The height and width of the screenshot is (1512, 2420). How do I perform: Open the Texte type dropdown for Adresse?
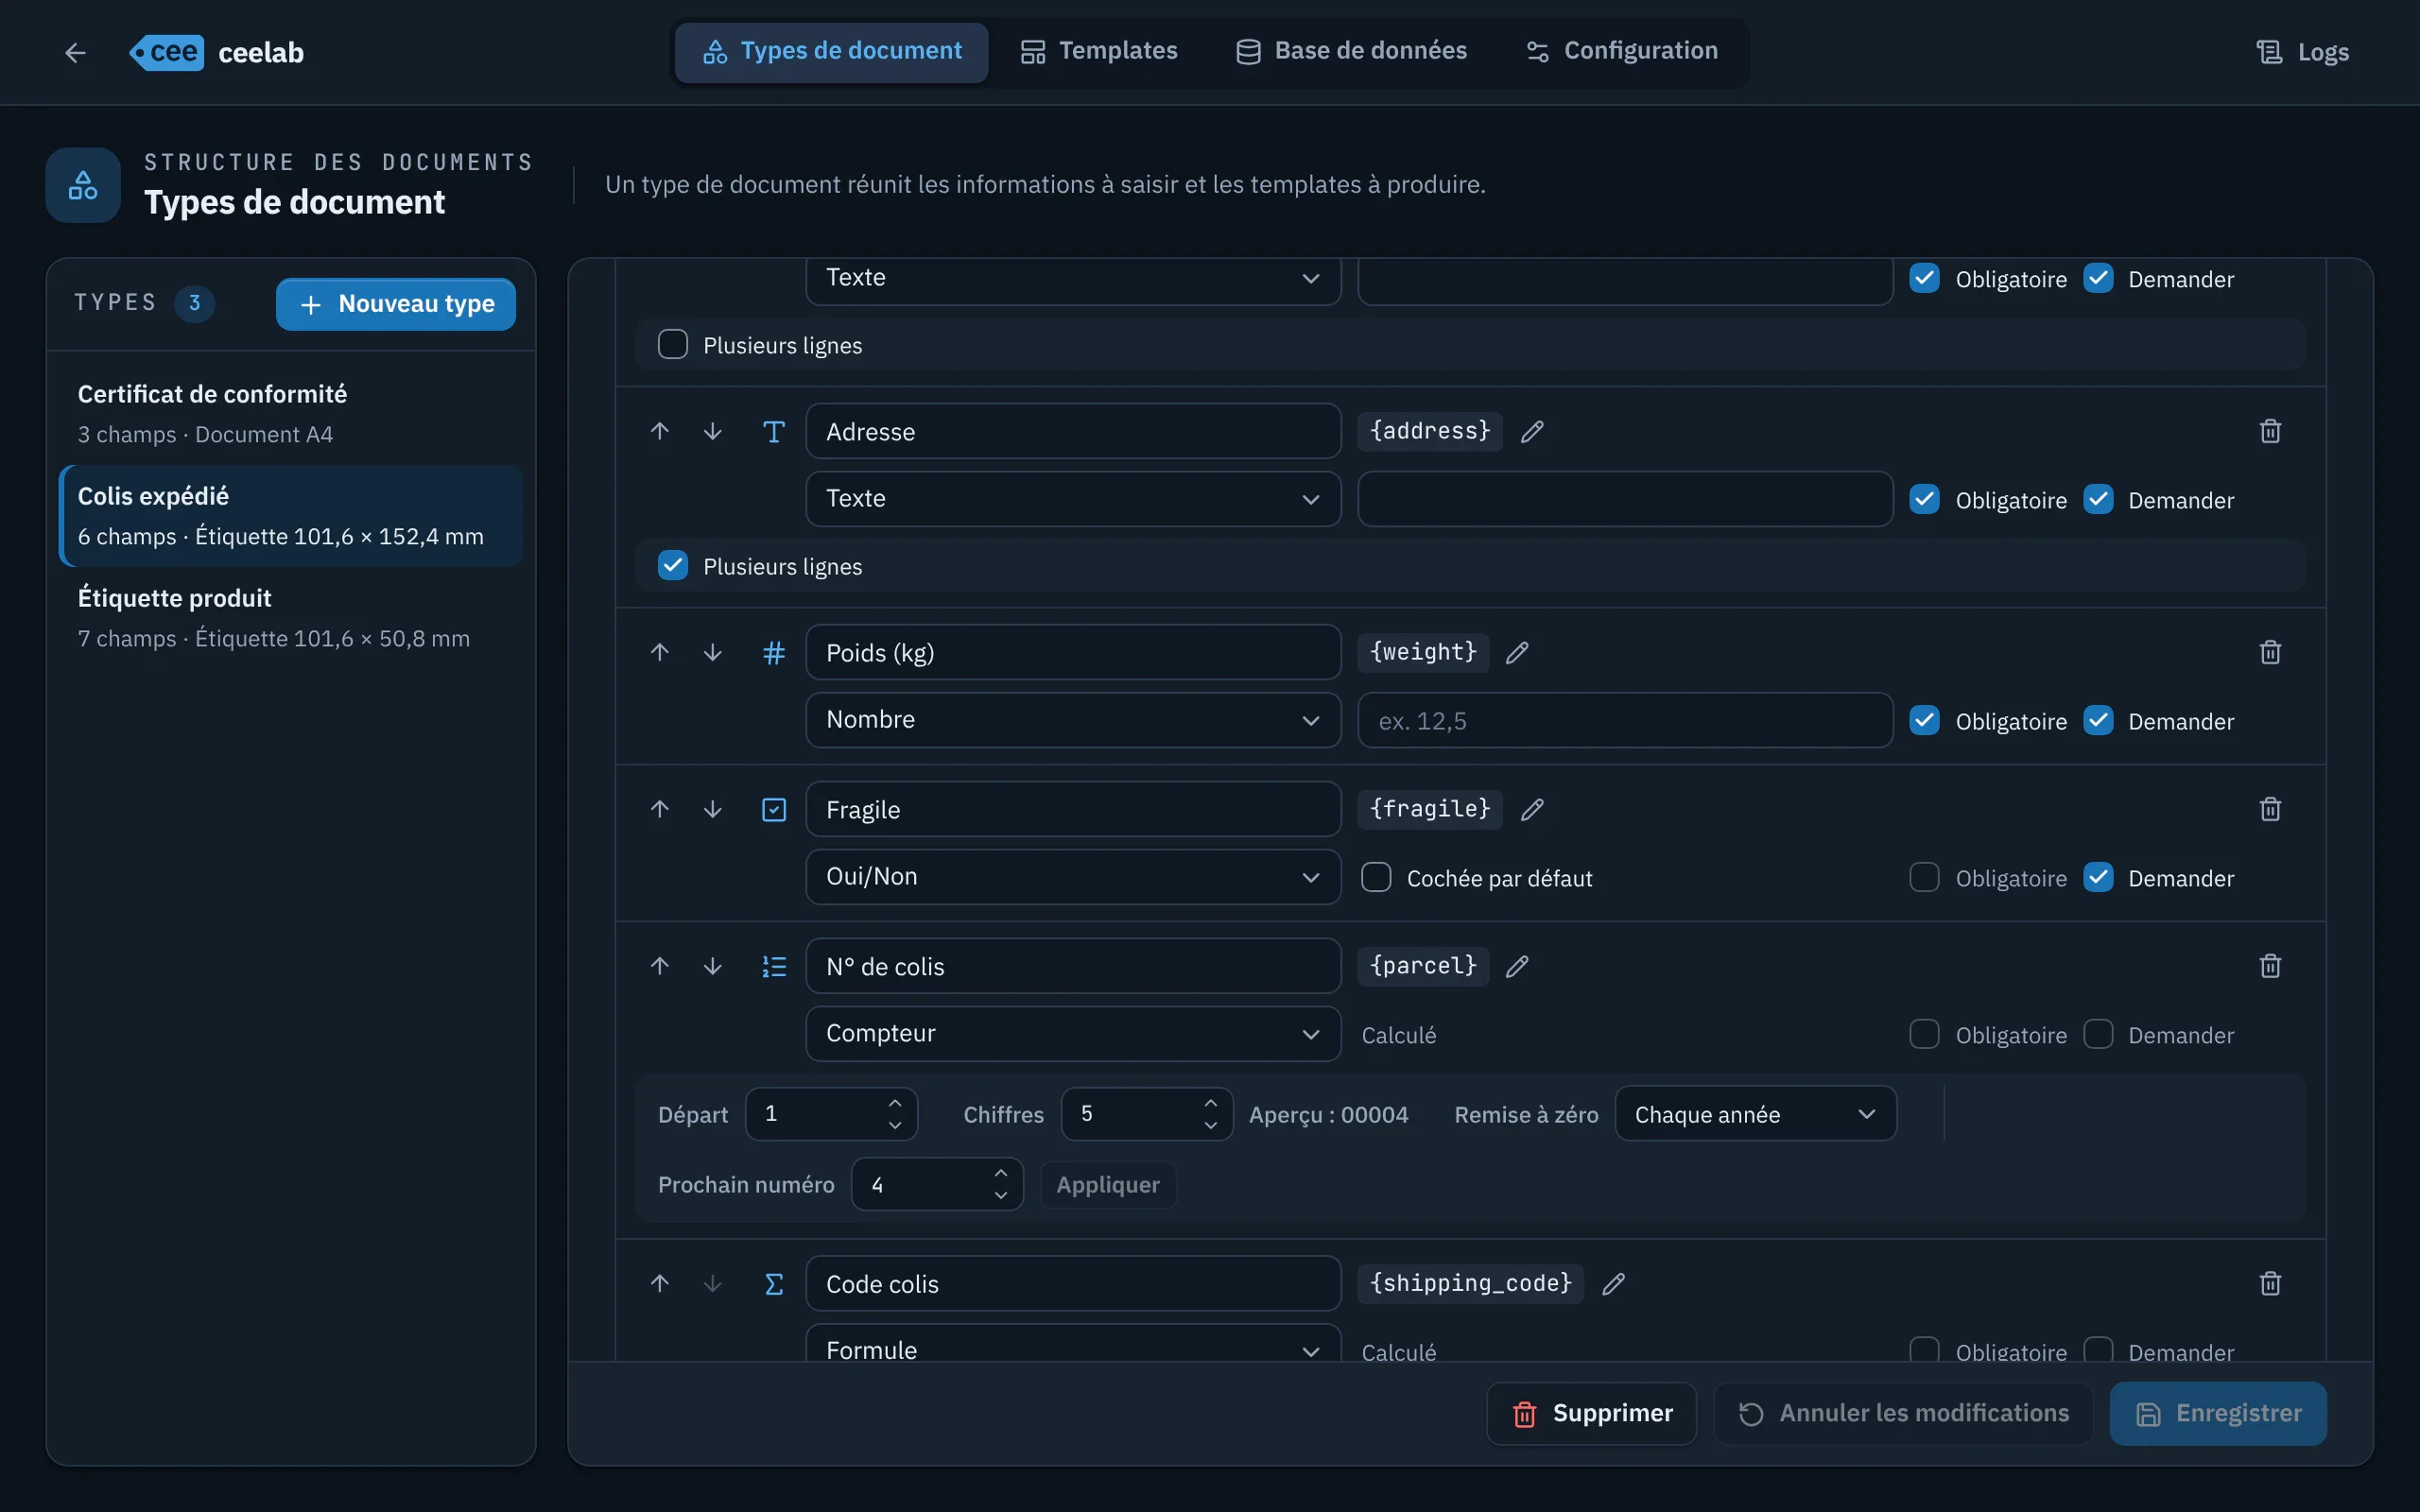1073,499
